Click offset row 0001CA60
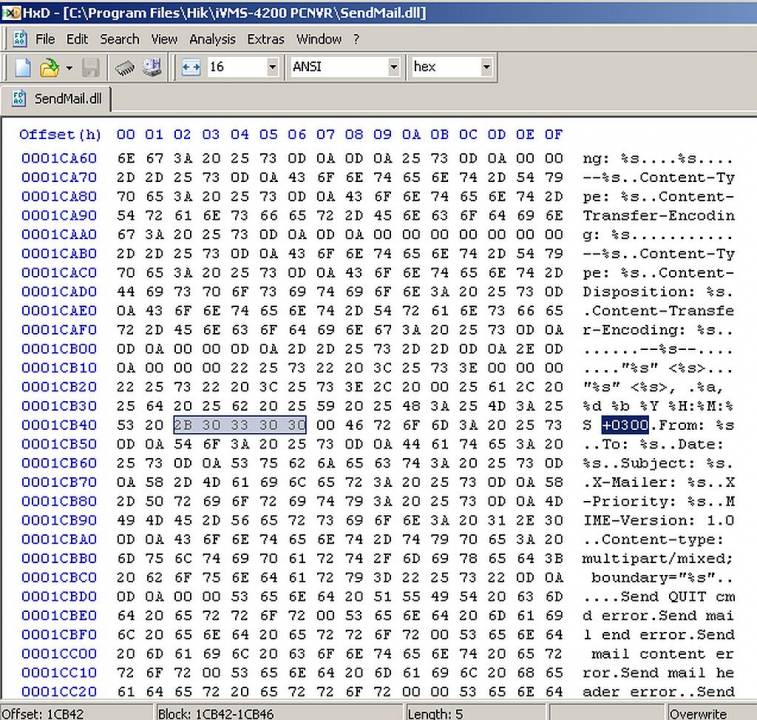Viewport: 757px width, 720px height. [59, 158]
